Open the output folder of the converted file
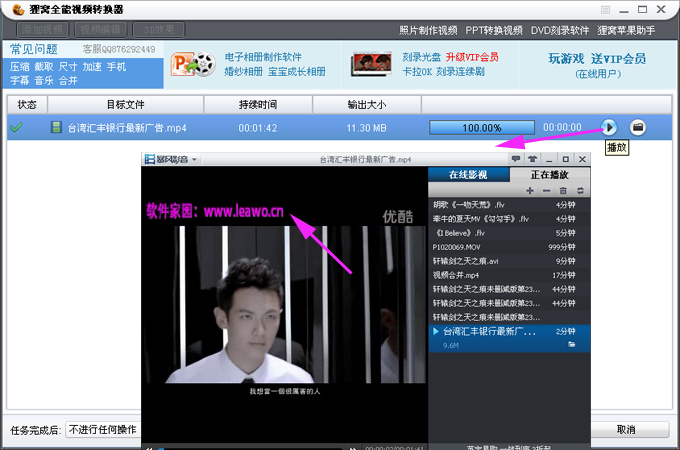This screenshot has width=680, height=450. pyautogui.click(x=638, y=127)
